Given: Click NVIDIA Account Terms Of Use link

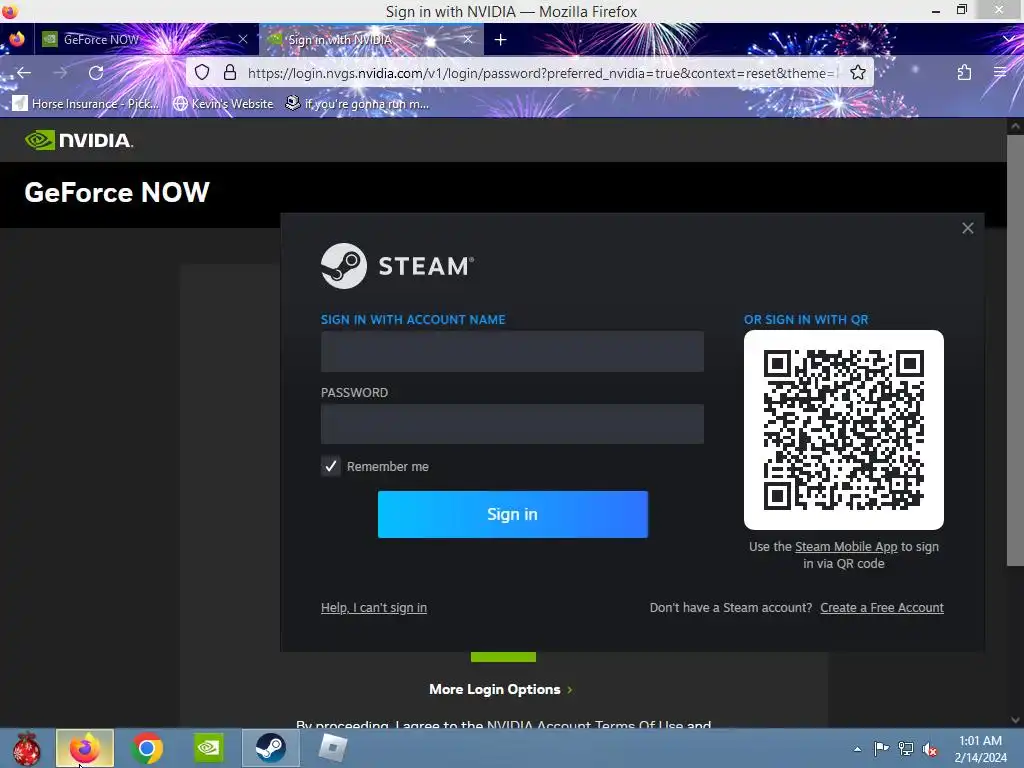Looking at the screenshot, I should pos(585,724).
